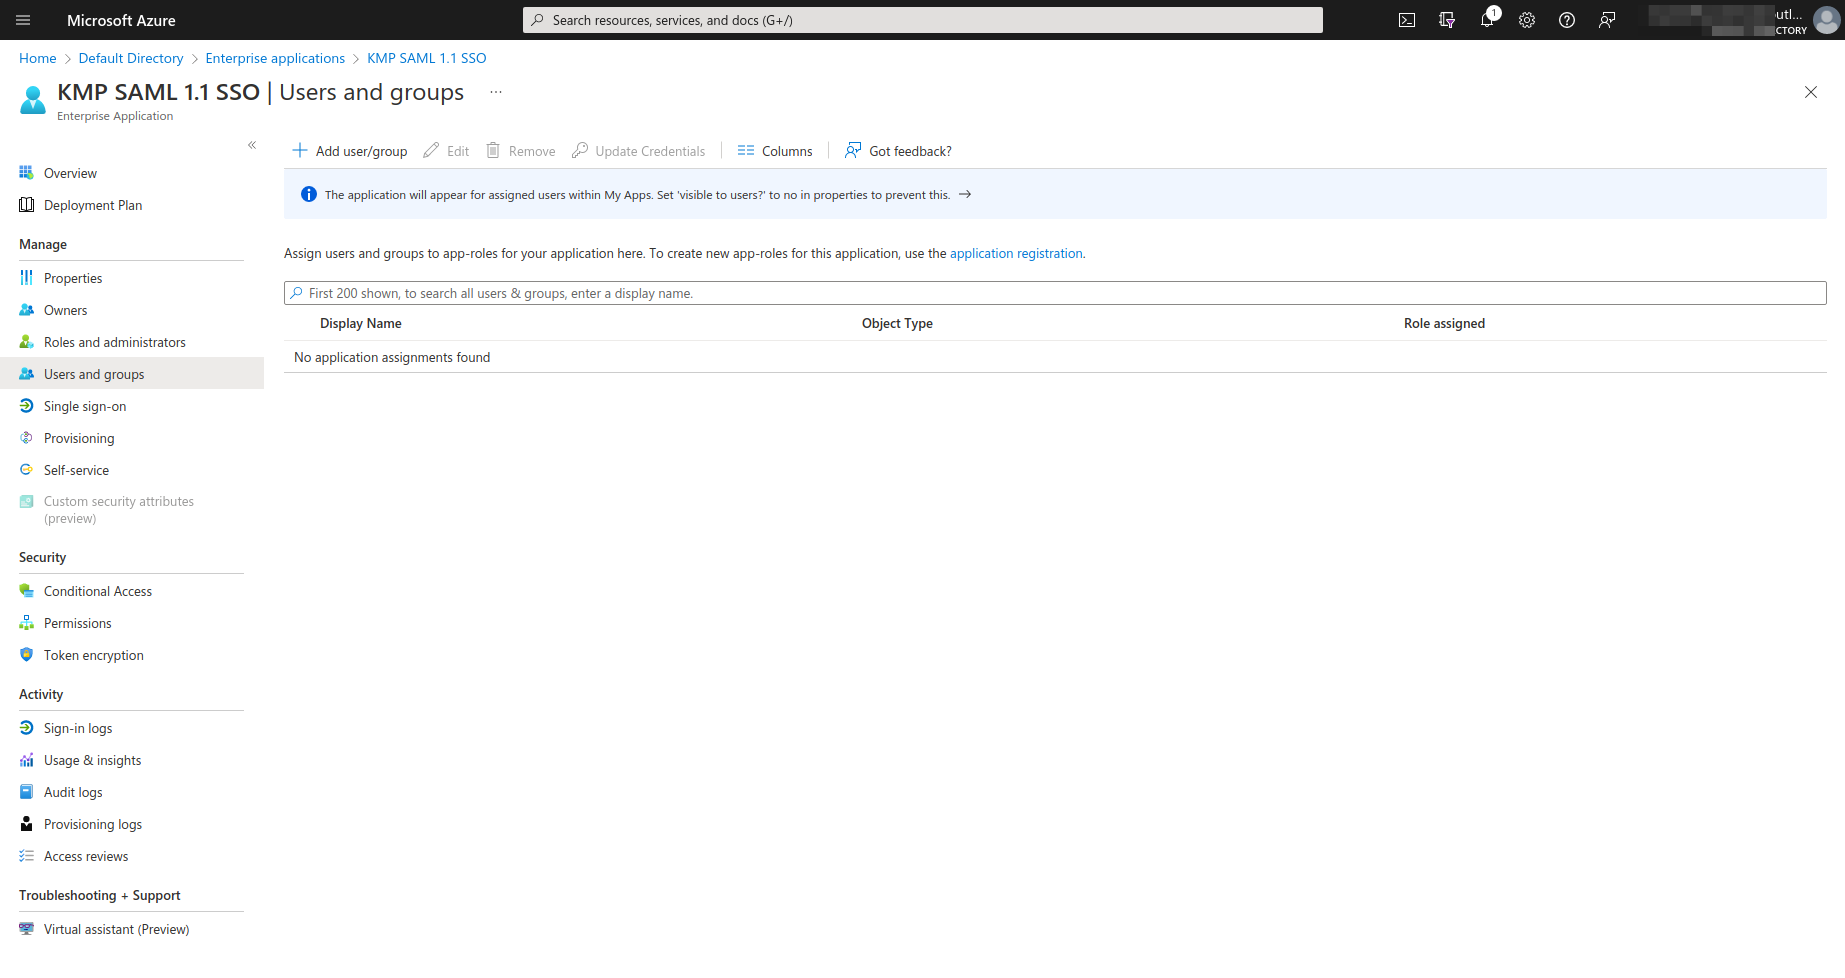Open Cloud Shell from the top bar

(1407, 20)
